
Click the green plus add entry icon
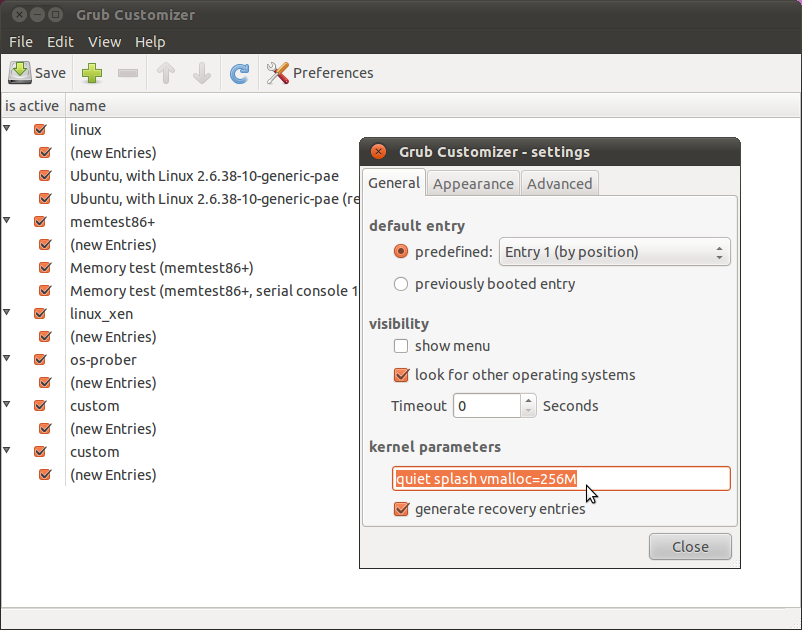tap(92, 73)
